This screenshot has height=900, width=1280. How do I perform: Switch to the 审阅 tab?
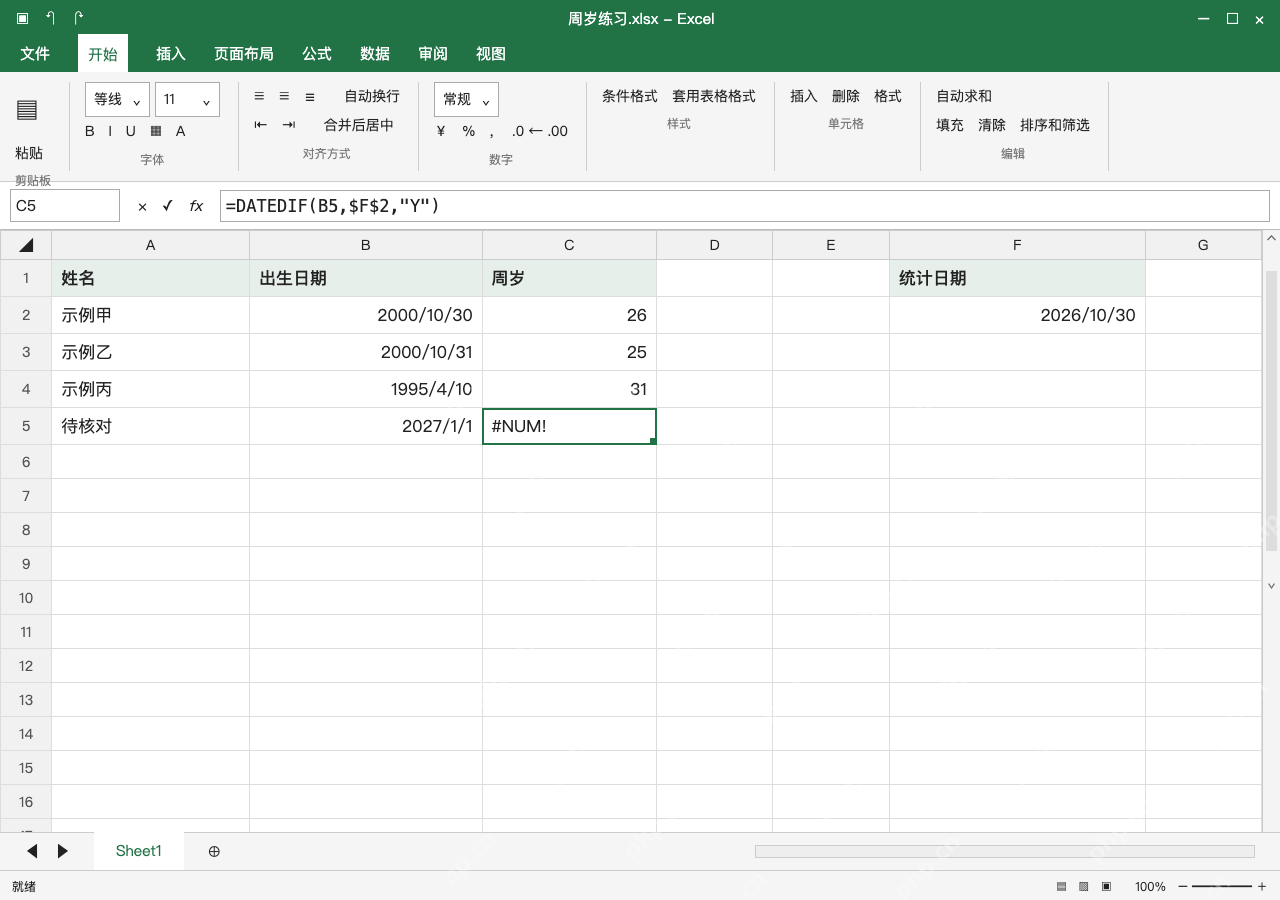click(x=433, y=54)
